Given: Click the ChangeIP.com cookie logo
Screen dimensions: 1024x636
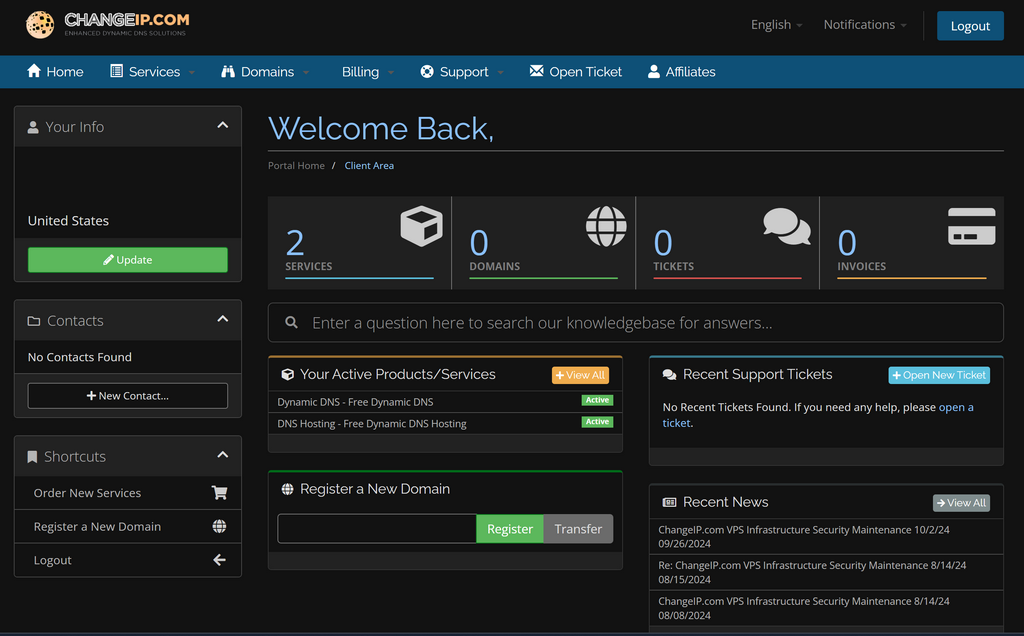Looking at the screenshot, I should pyautogui.click(x=40, y=25).
